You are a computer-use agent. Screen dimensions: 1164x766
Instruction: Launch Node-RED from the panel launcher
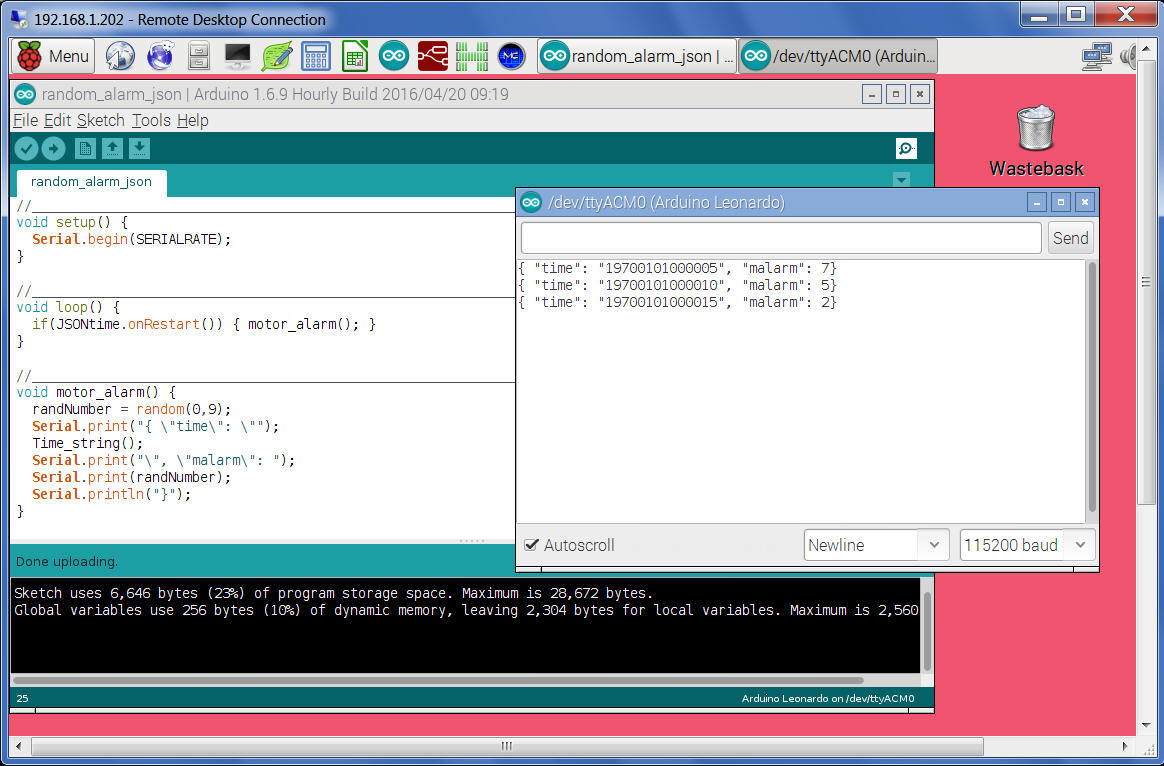pos(433,56)
